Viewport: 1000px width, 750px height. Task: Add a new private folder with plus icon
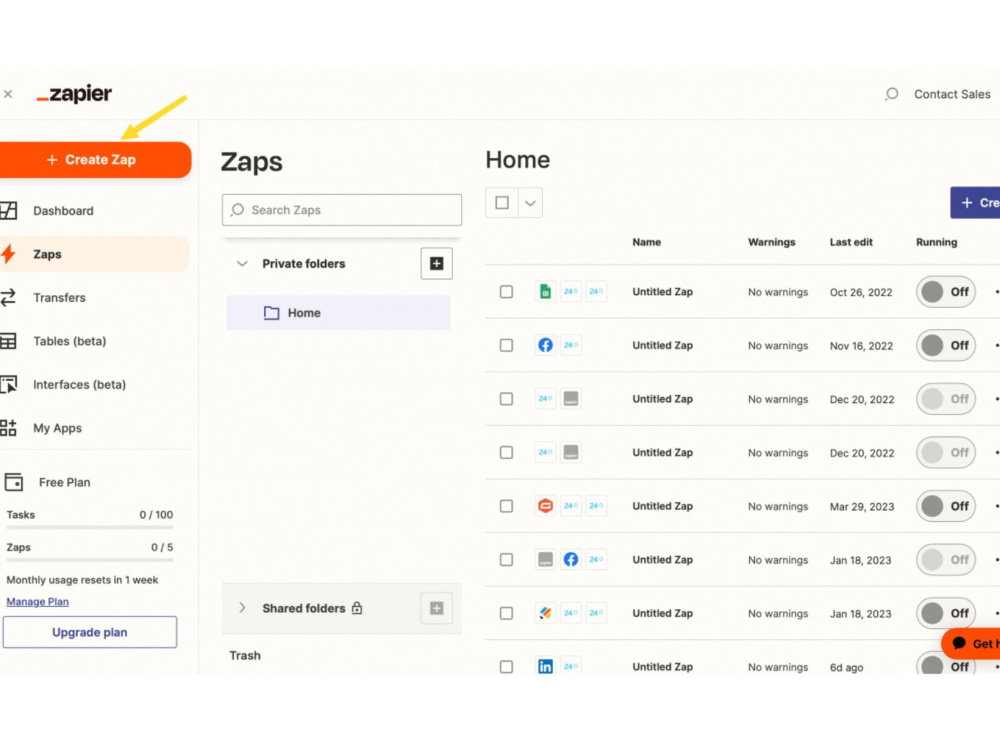436,263
